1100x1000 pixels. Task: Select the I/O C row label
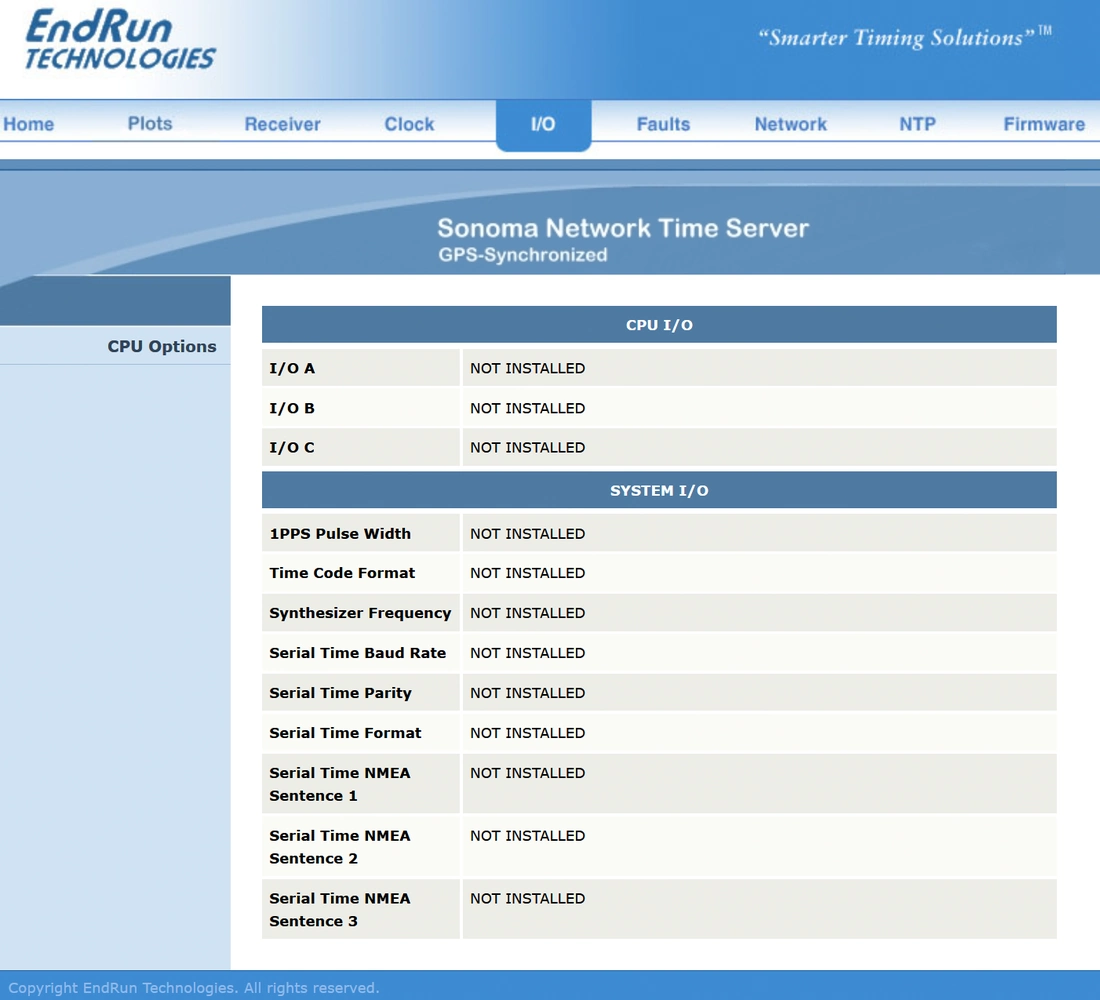(292, 447)
